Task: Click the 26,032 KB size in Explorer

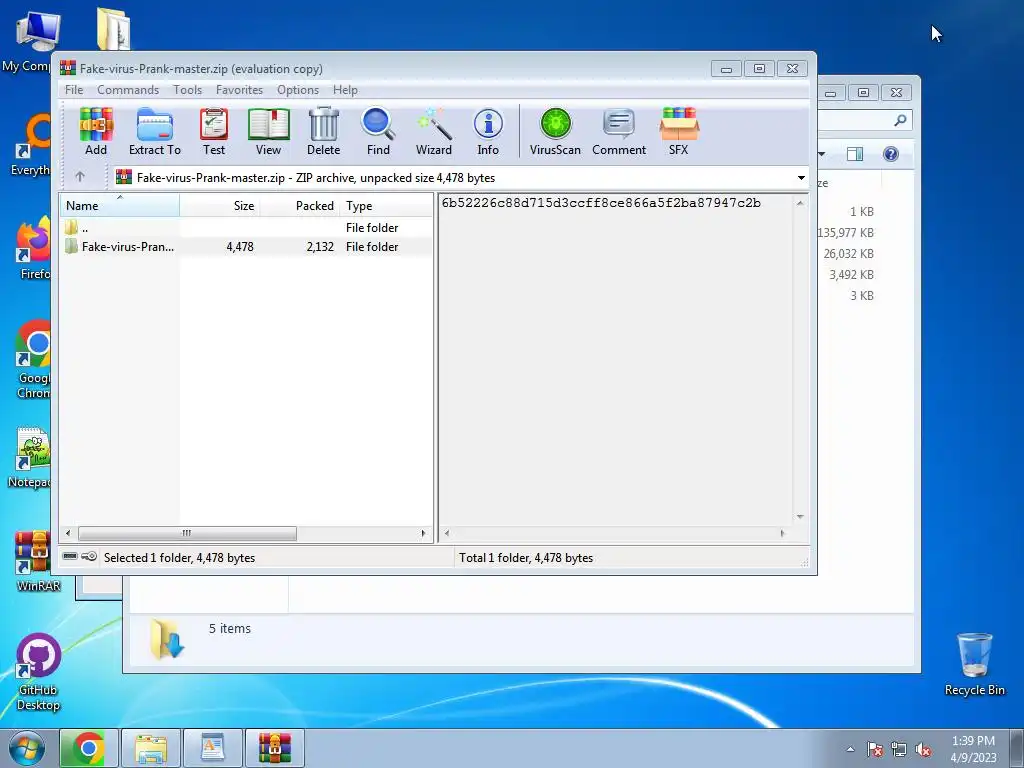Action: point(848,253)
